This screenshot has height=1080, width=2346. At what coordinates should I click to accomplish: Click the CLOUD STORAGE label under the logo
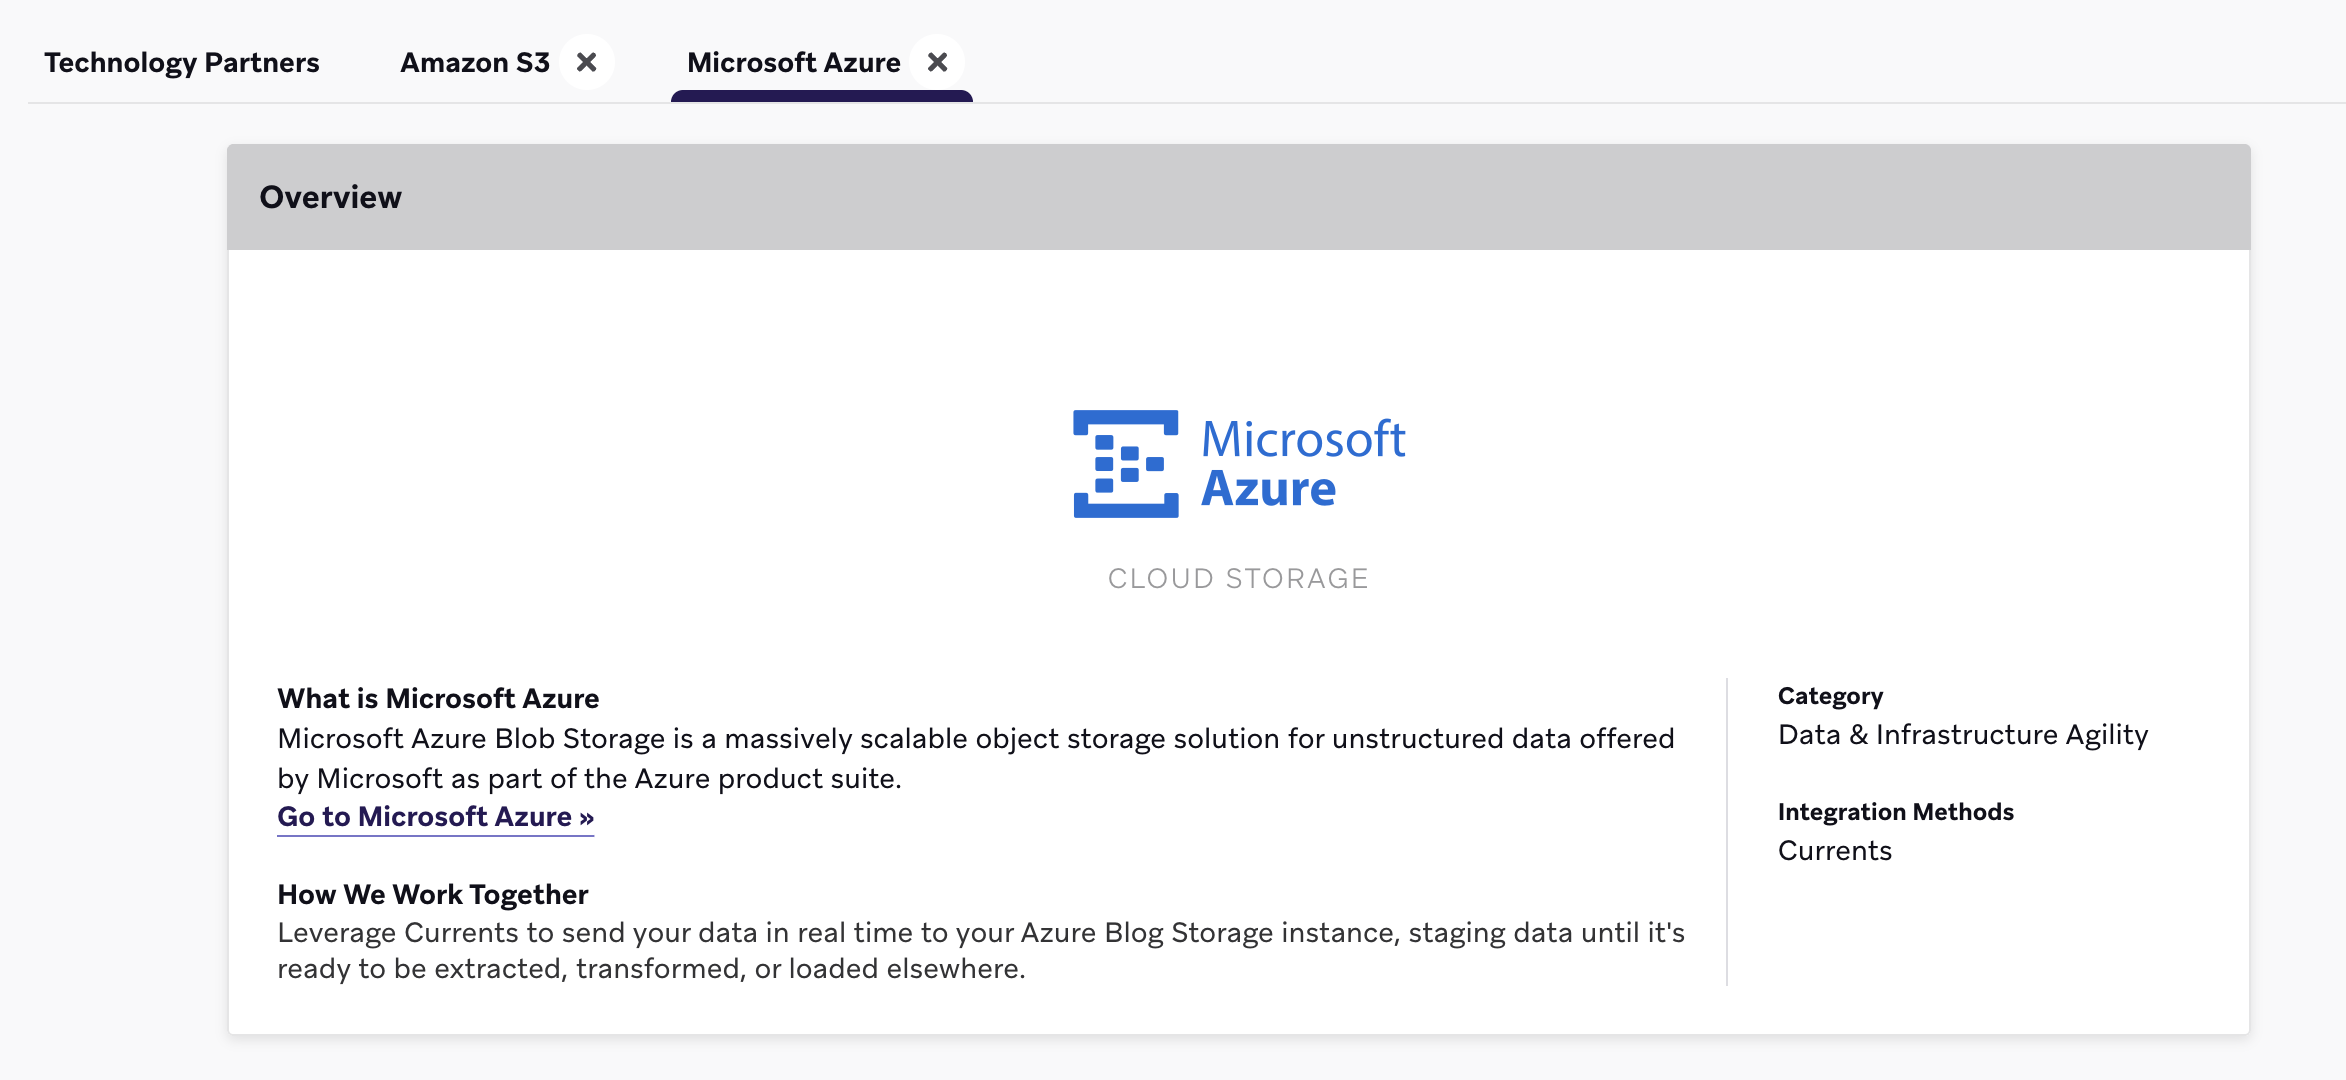click(x=1237, y=577)
